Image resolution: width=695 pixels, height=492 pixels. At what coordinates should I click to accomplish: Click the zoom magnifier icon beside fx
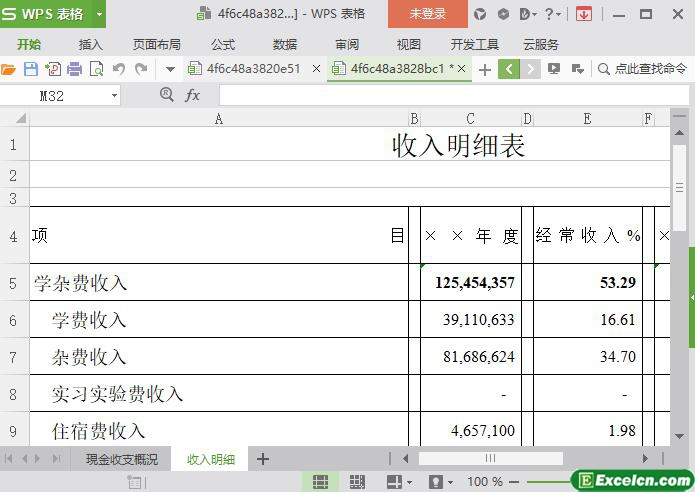point(167,95)
